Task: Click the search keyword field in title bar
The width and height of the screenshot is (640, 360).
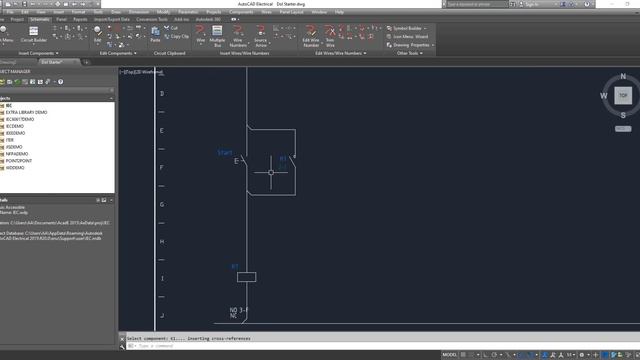Action: (x=476, y=4)
